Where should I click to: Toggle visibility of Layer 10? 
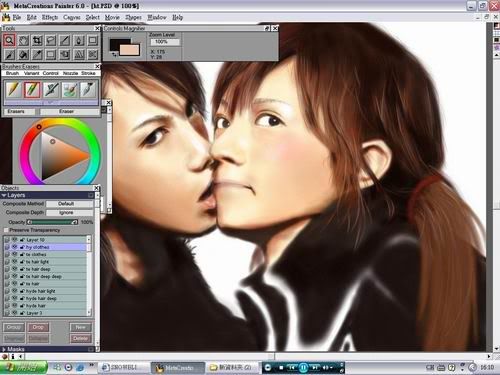coord(15,240)
